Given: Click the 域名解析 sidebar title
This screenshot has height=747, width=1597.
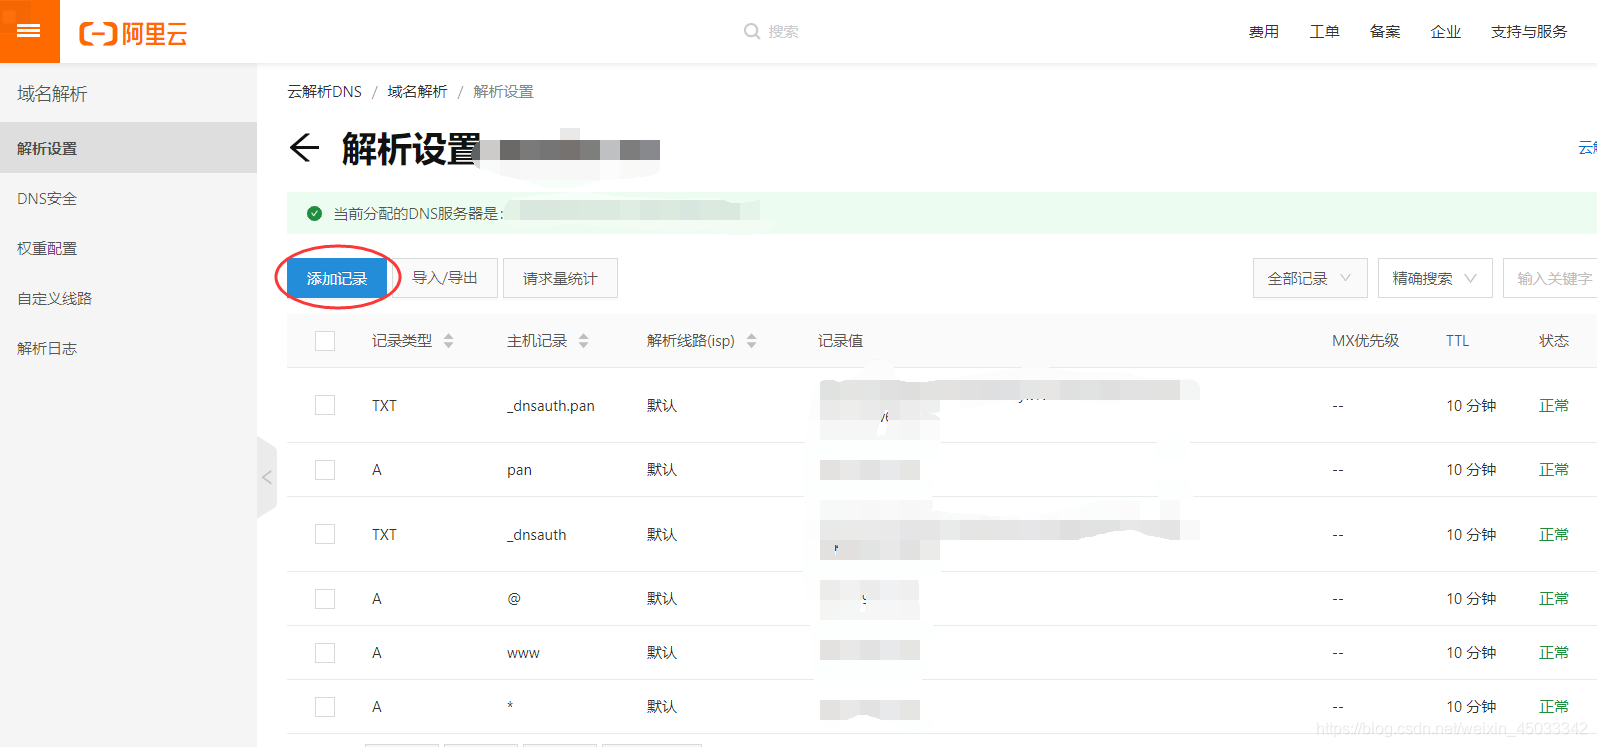Looking at the screenshot, I should click(52, 94).
